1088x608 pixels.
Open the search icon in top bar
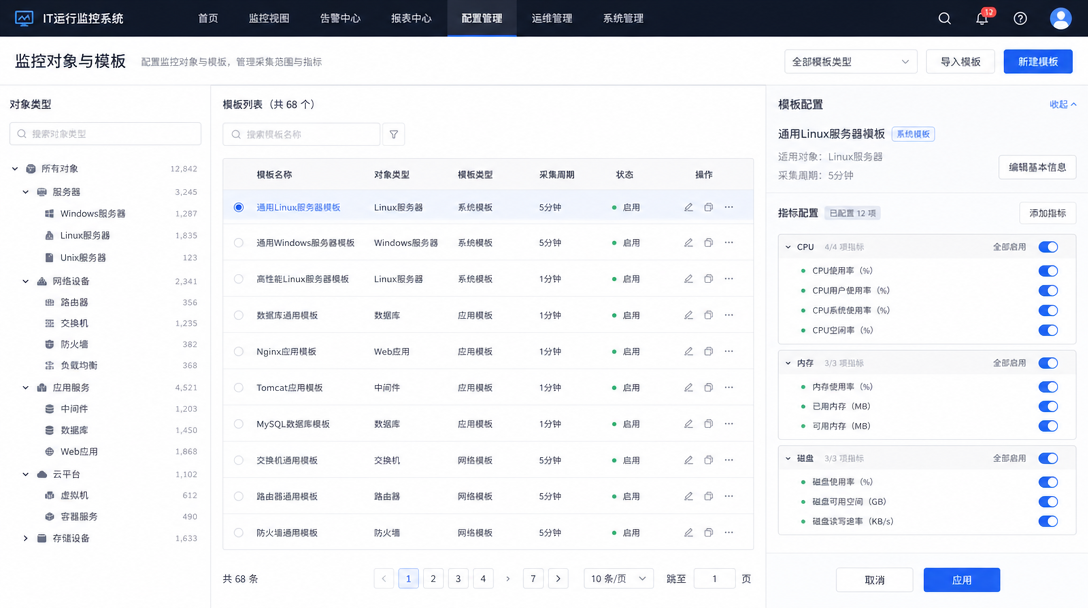[944, 19]
